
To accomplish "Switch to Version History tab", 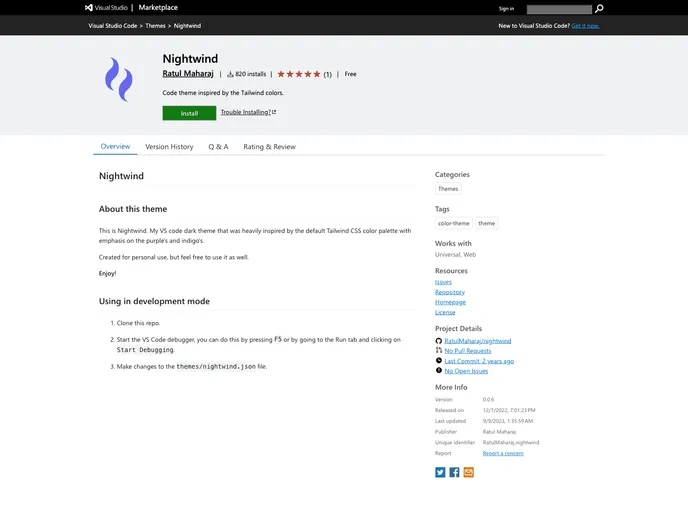I will pyautogui.click(x=169, y=147).
